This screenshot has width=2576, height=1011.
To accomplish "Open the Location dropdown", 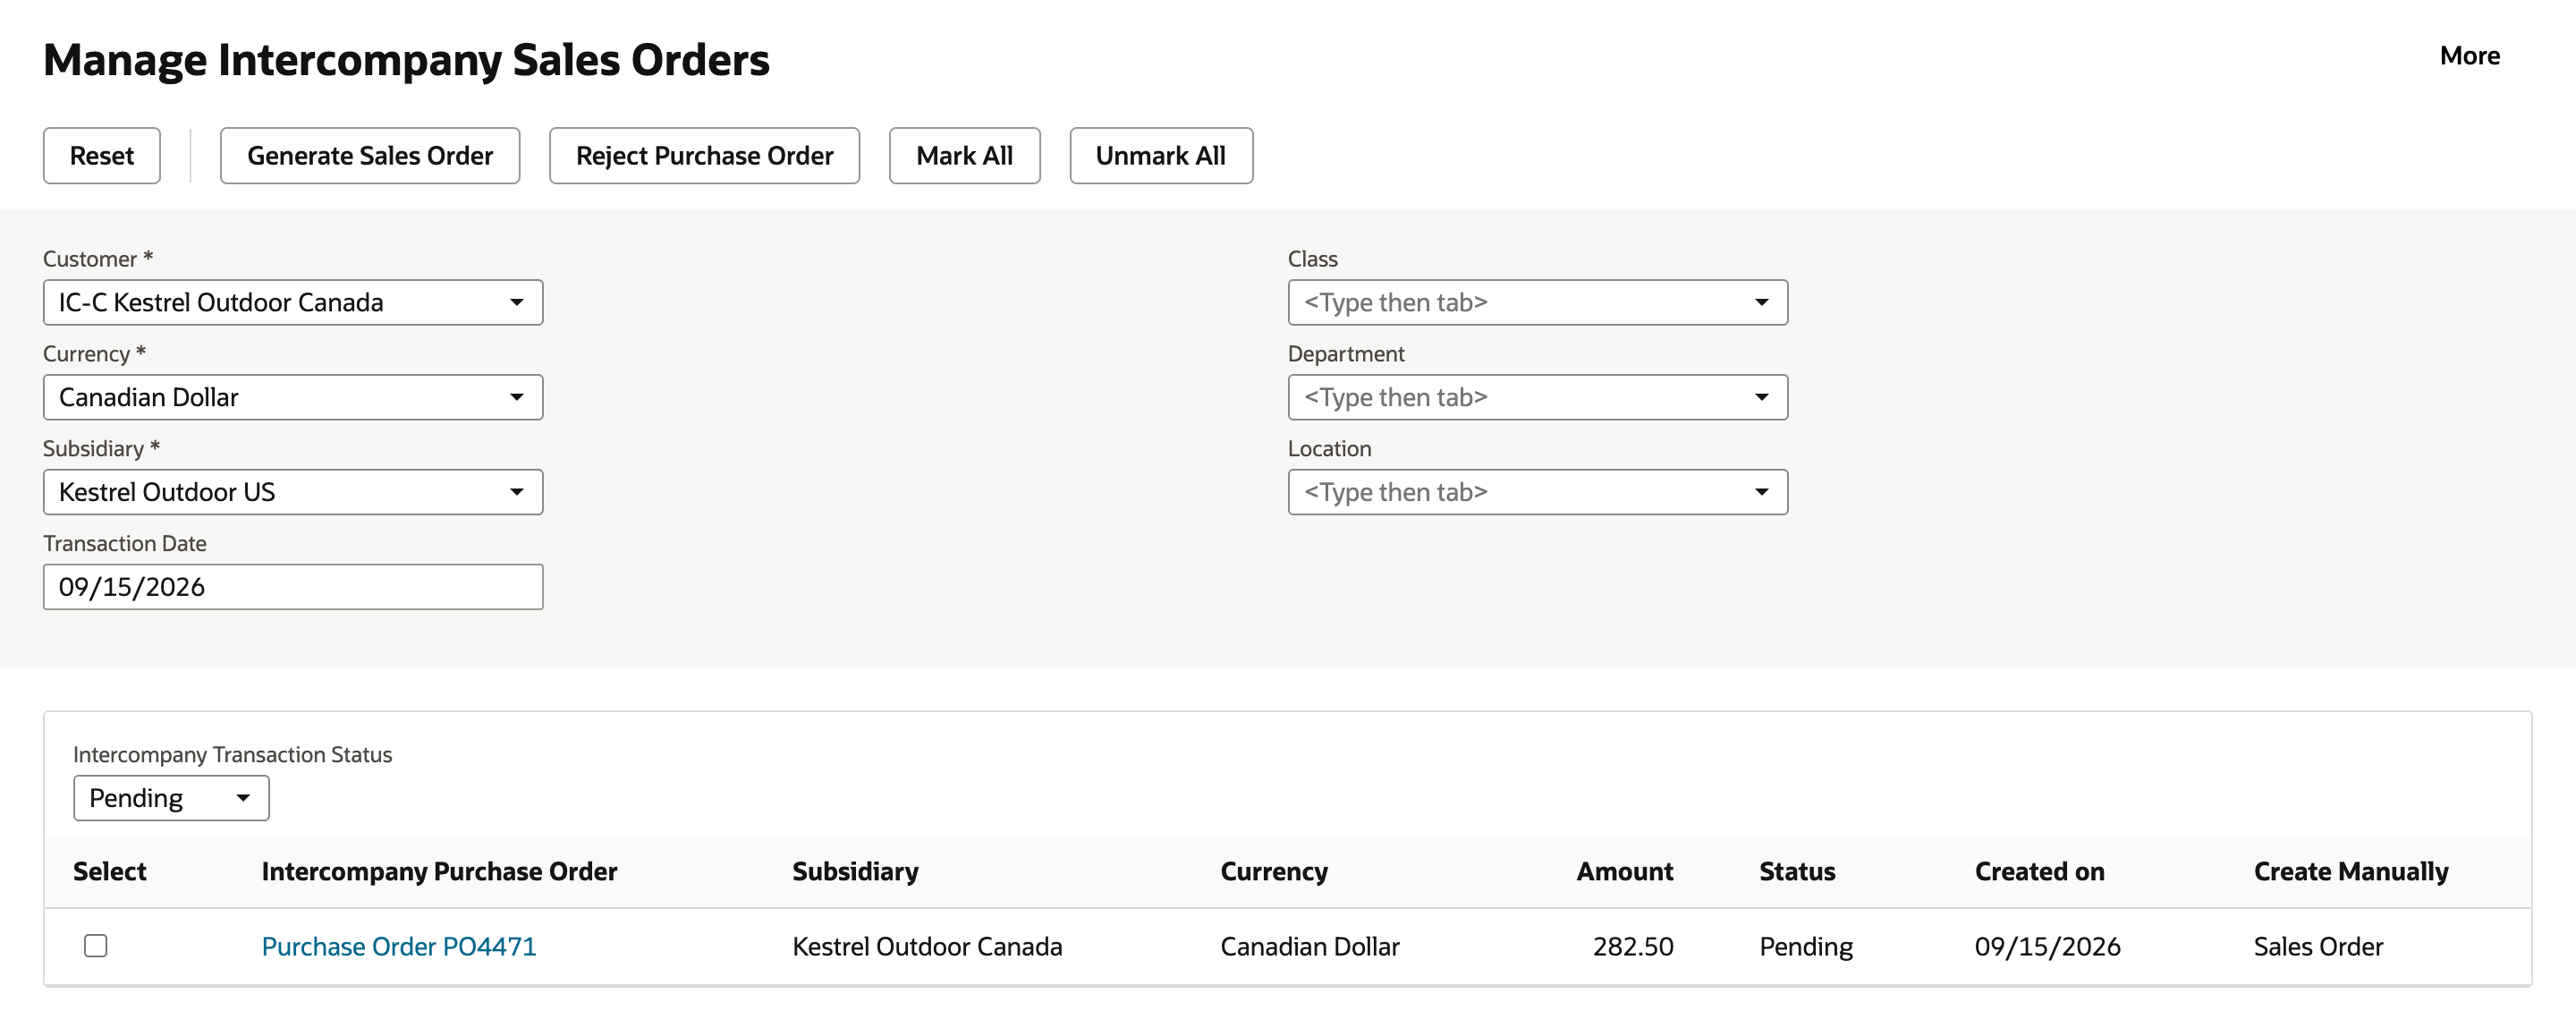I will [1537, 492].
